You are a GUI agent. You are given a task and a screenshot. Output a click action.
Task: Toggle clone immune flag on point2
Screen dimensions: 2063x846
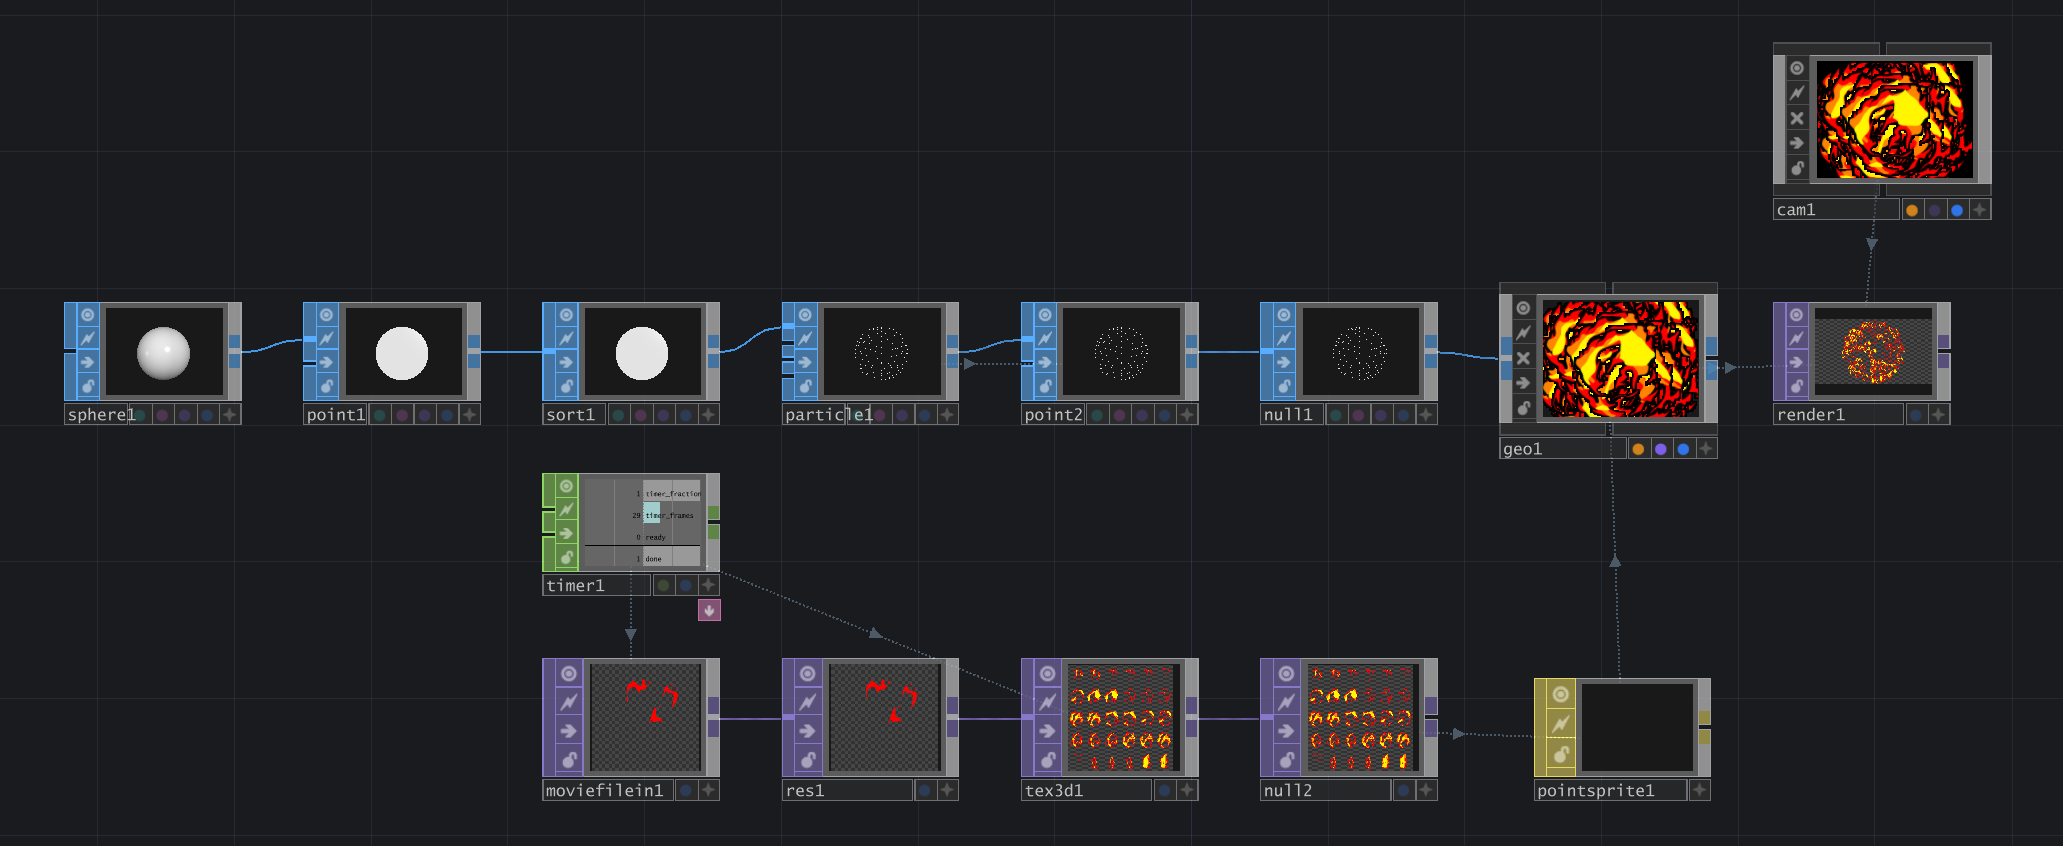pyautogui.click(x=1045, y=339)
